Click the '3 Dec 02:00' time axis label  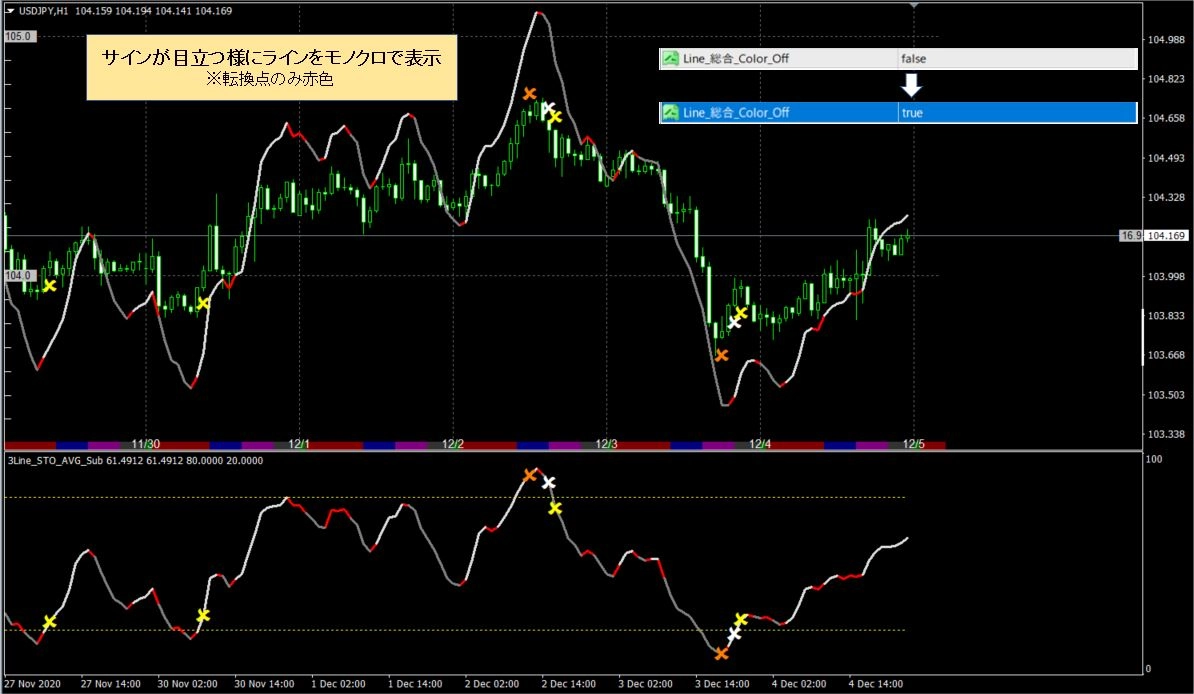[646, 683]
